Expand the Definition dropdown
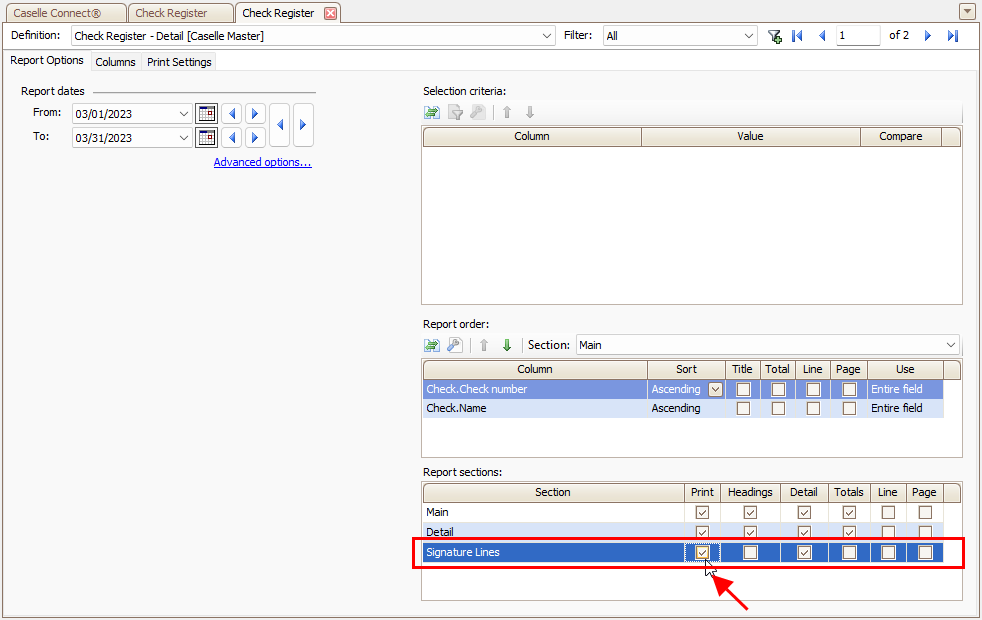The width and height of the screenshot is (982, 620). click(x=546, y=36)
